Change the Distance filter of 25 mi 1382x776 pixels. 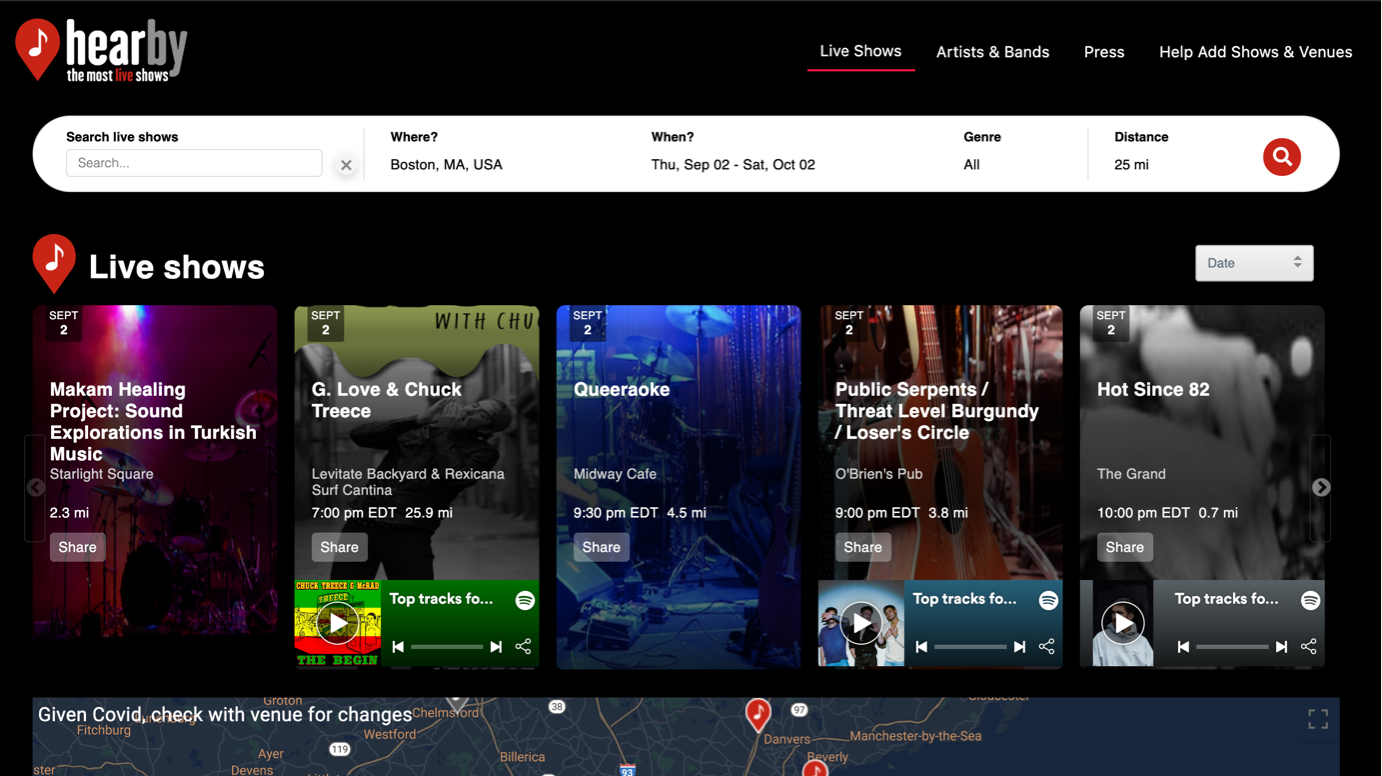point(1131,165)
